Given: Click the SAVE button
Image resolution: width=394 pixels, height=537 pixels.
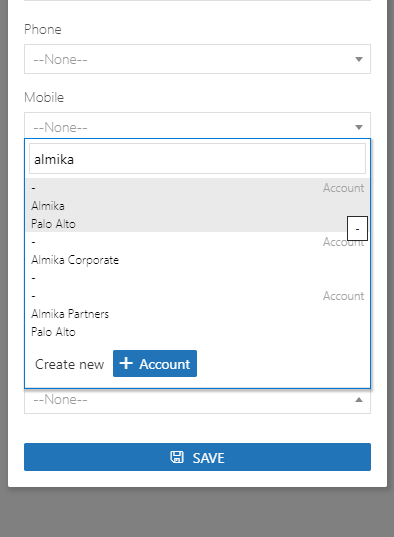Looking at the screenshot, I should [x=197, y=457].
